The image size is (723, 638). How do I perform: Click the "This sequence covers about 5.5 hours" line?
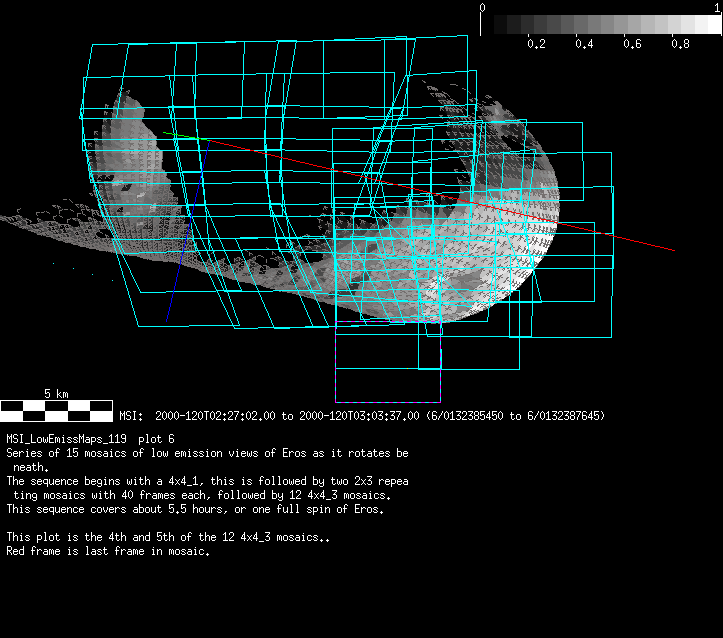[195, 509]
